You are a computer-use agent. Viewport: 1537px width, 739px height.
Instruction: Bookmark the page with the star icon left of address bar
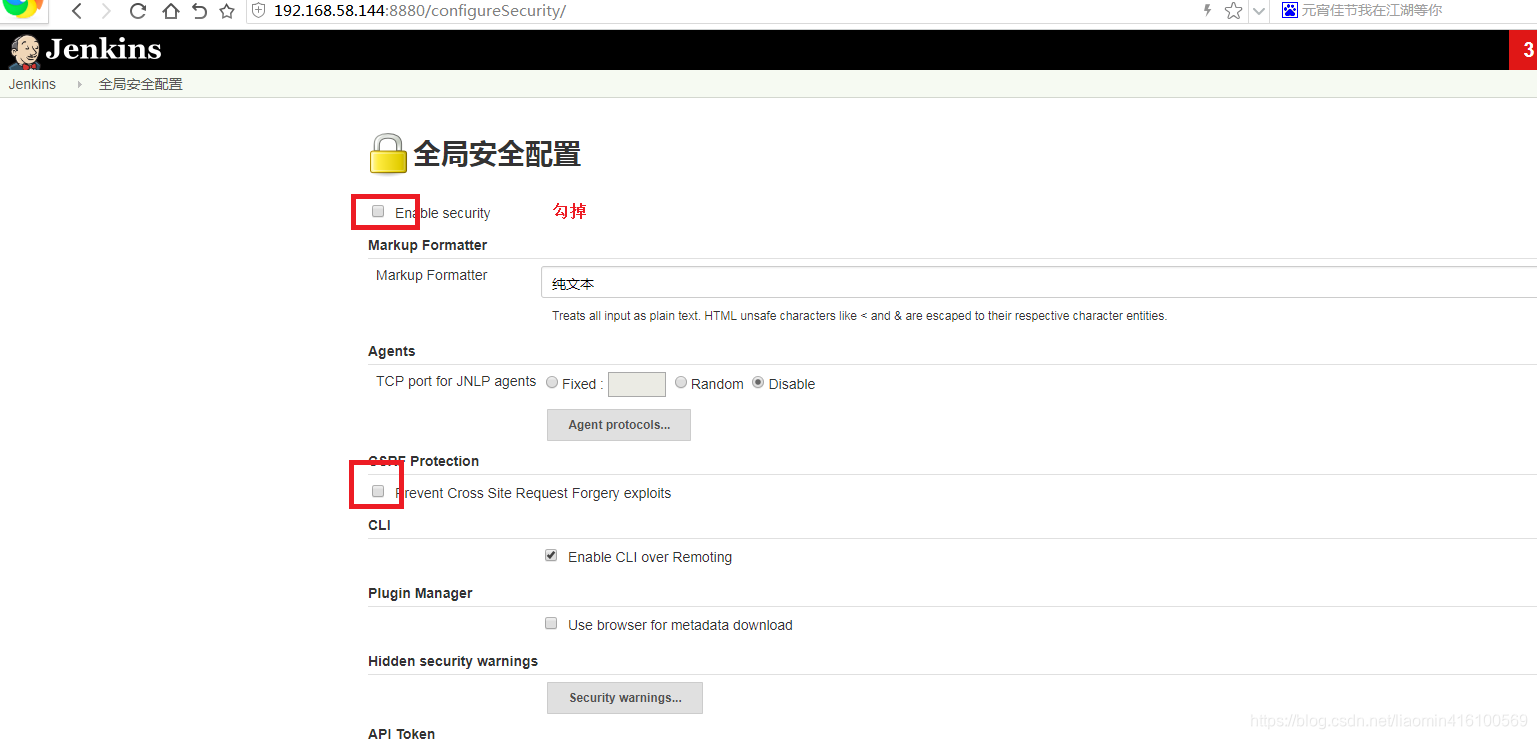tap(227, 11)
